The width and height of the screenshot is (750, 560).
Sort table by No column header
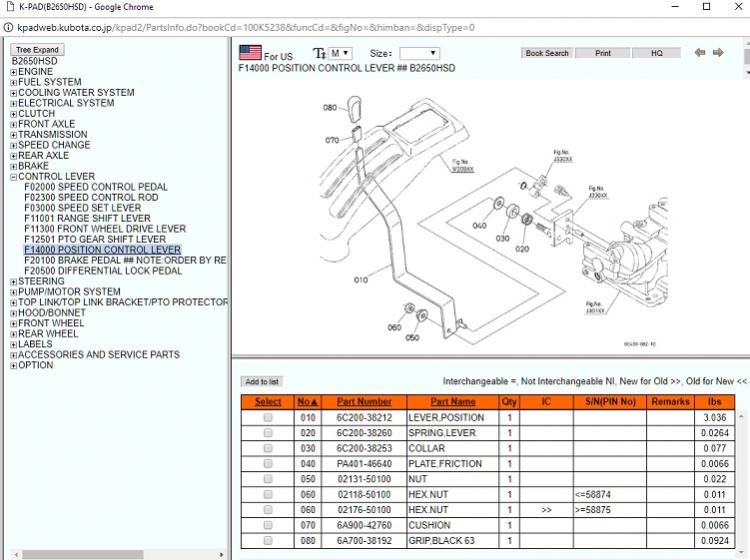point(307,402)
